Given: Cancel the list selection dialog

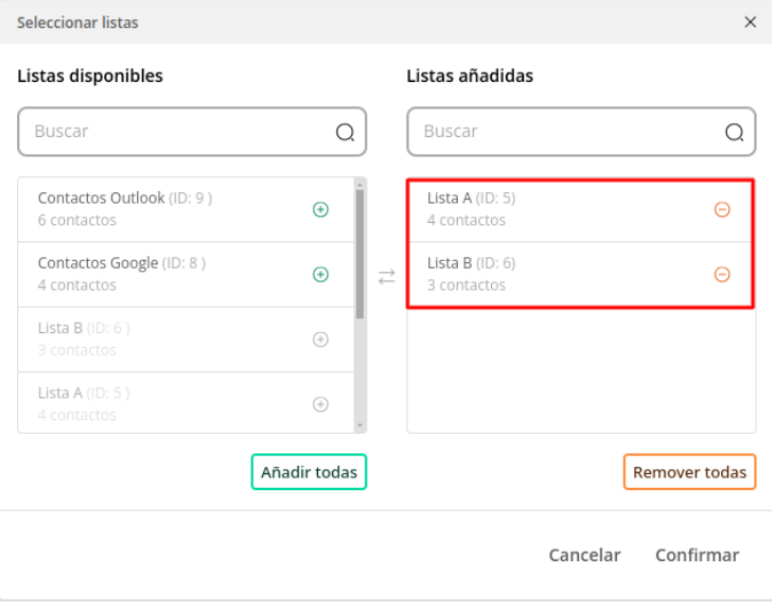Looking at the screenshot, I should [x=584, y=555].
